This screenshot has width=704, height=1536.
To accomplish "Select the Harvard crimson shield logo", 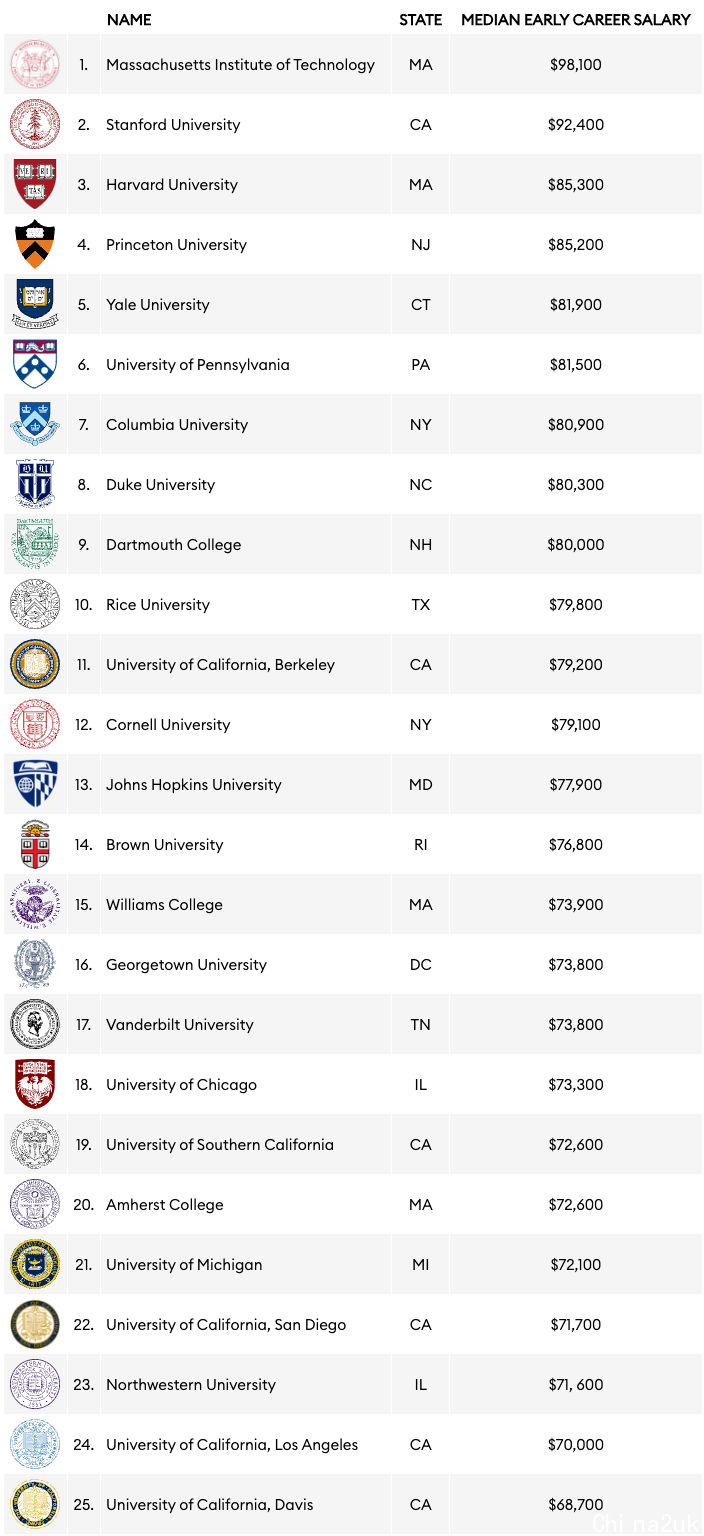I will coord(35,184).
